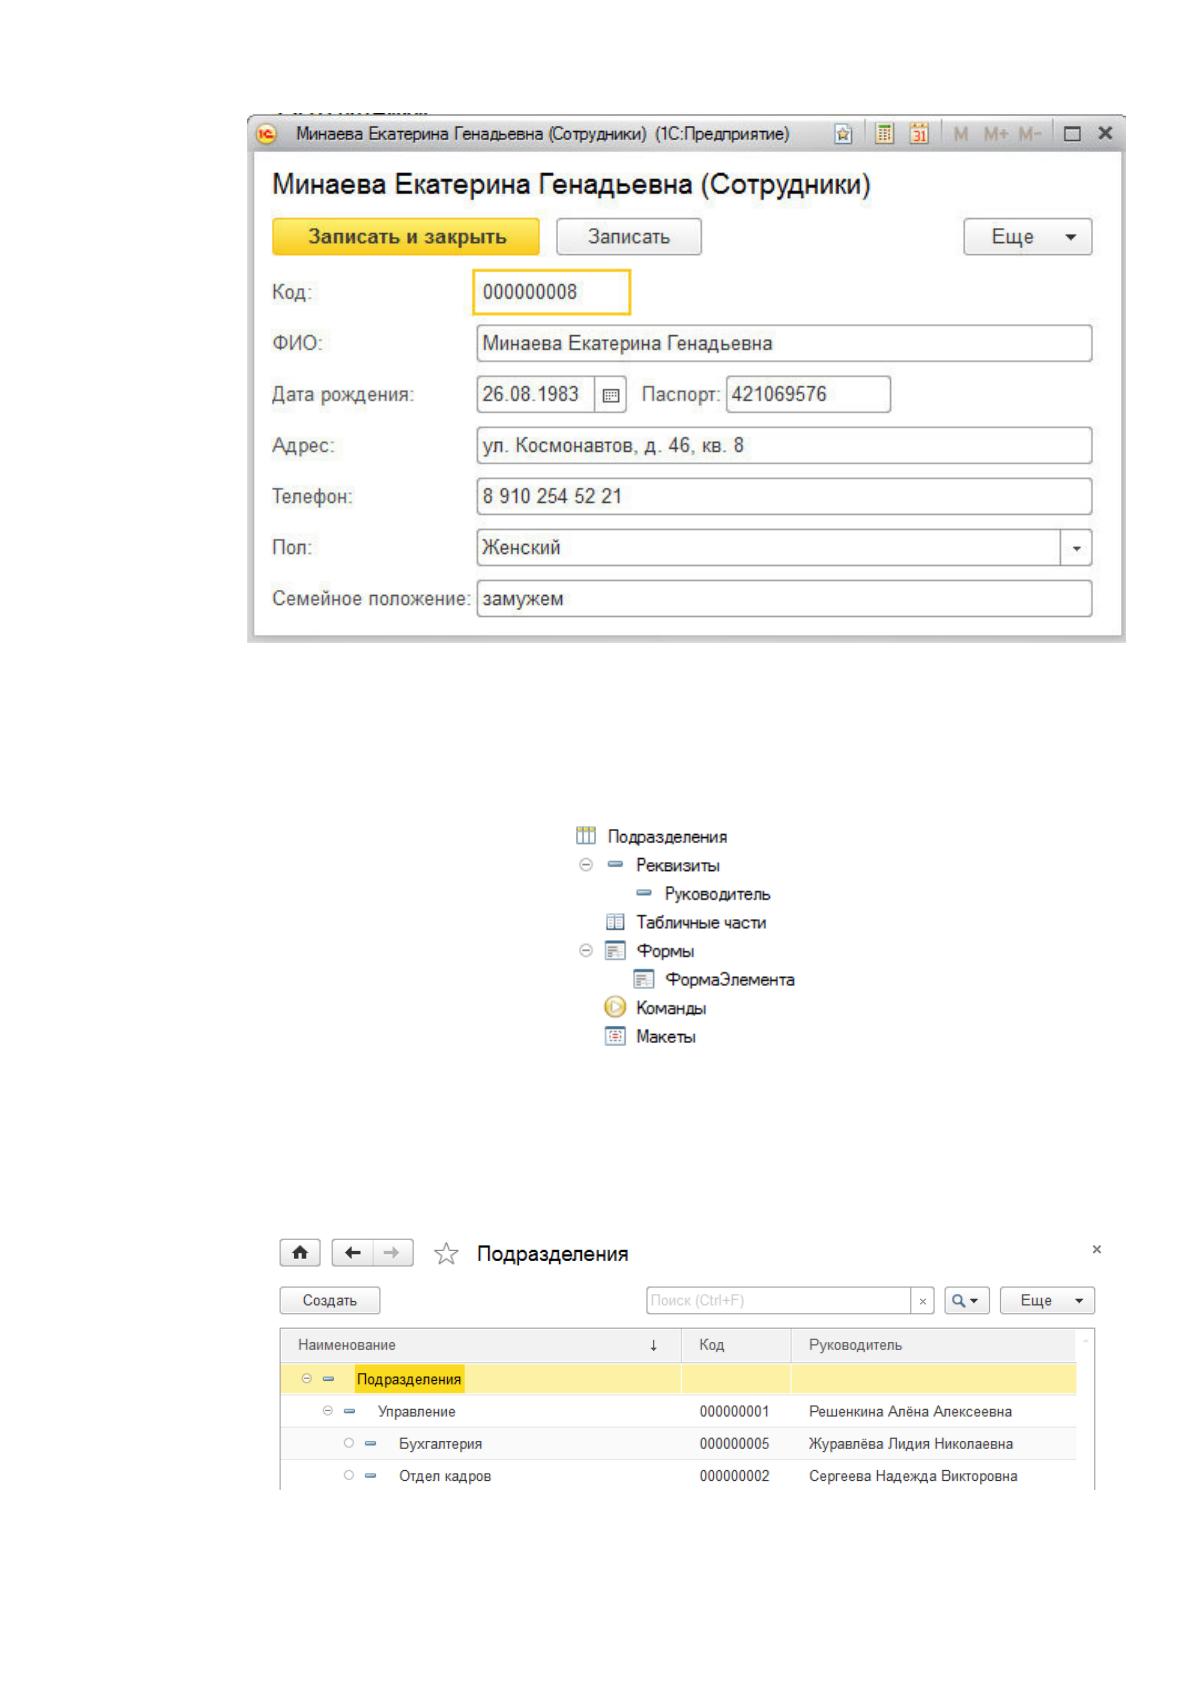1190x1684 pixels.
Task: Maximize the Минаева employee window
Action: point(1072,134)
